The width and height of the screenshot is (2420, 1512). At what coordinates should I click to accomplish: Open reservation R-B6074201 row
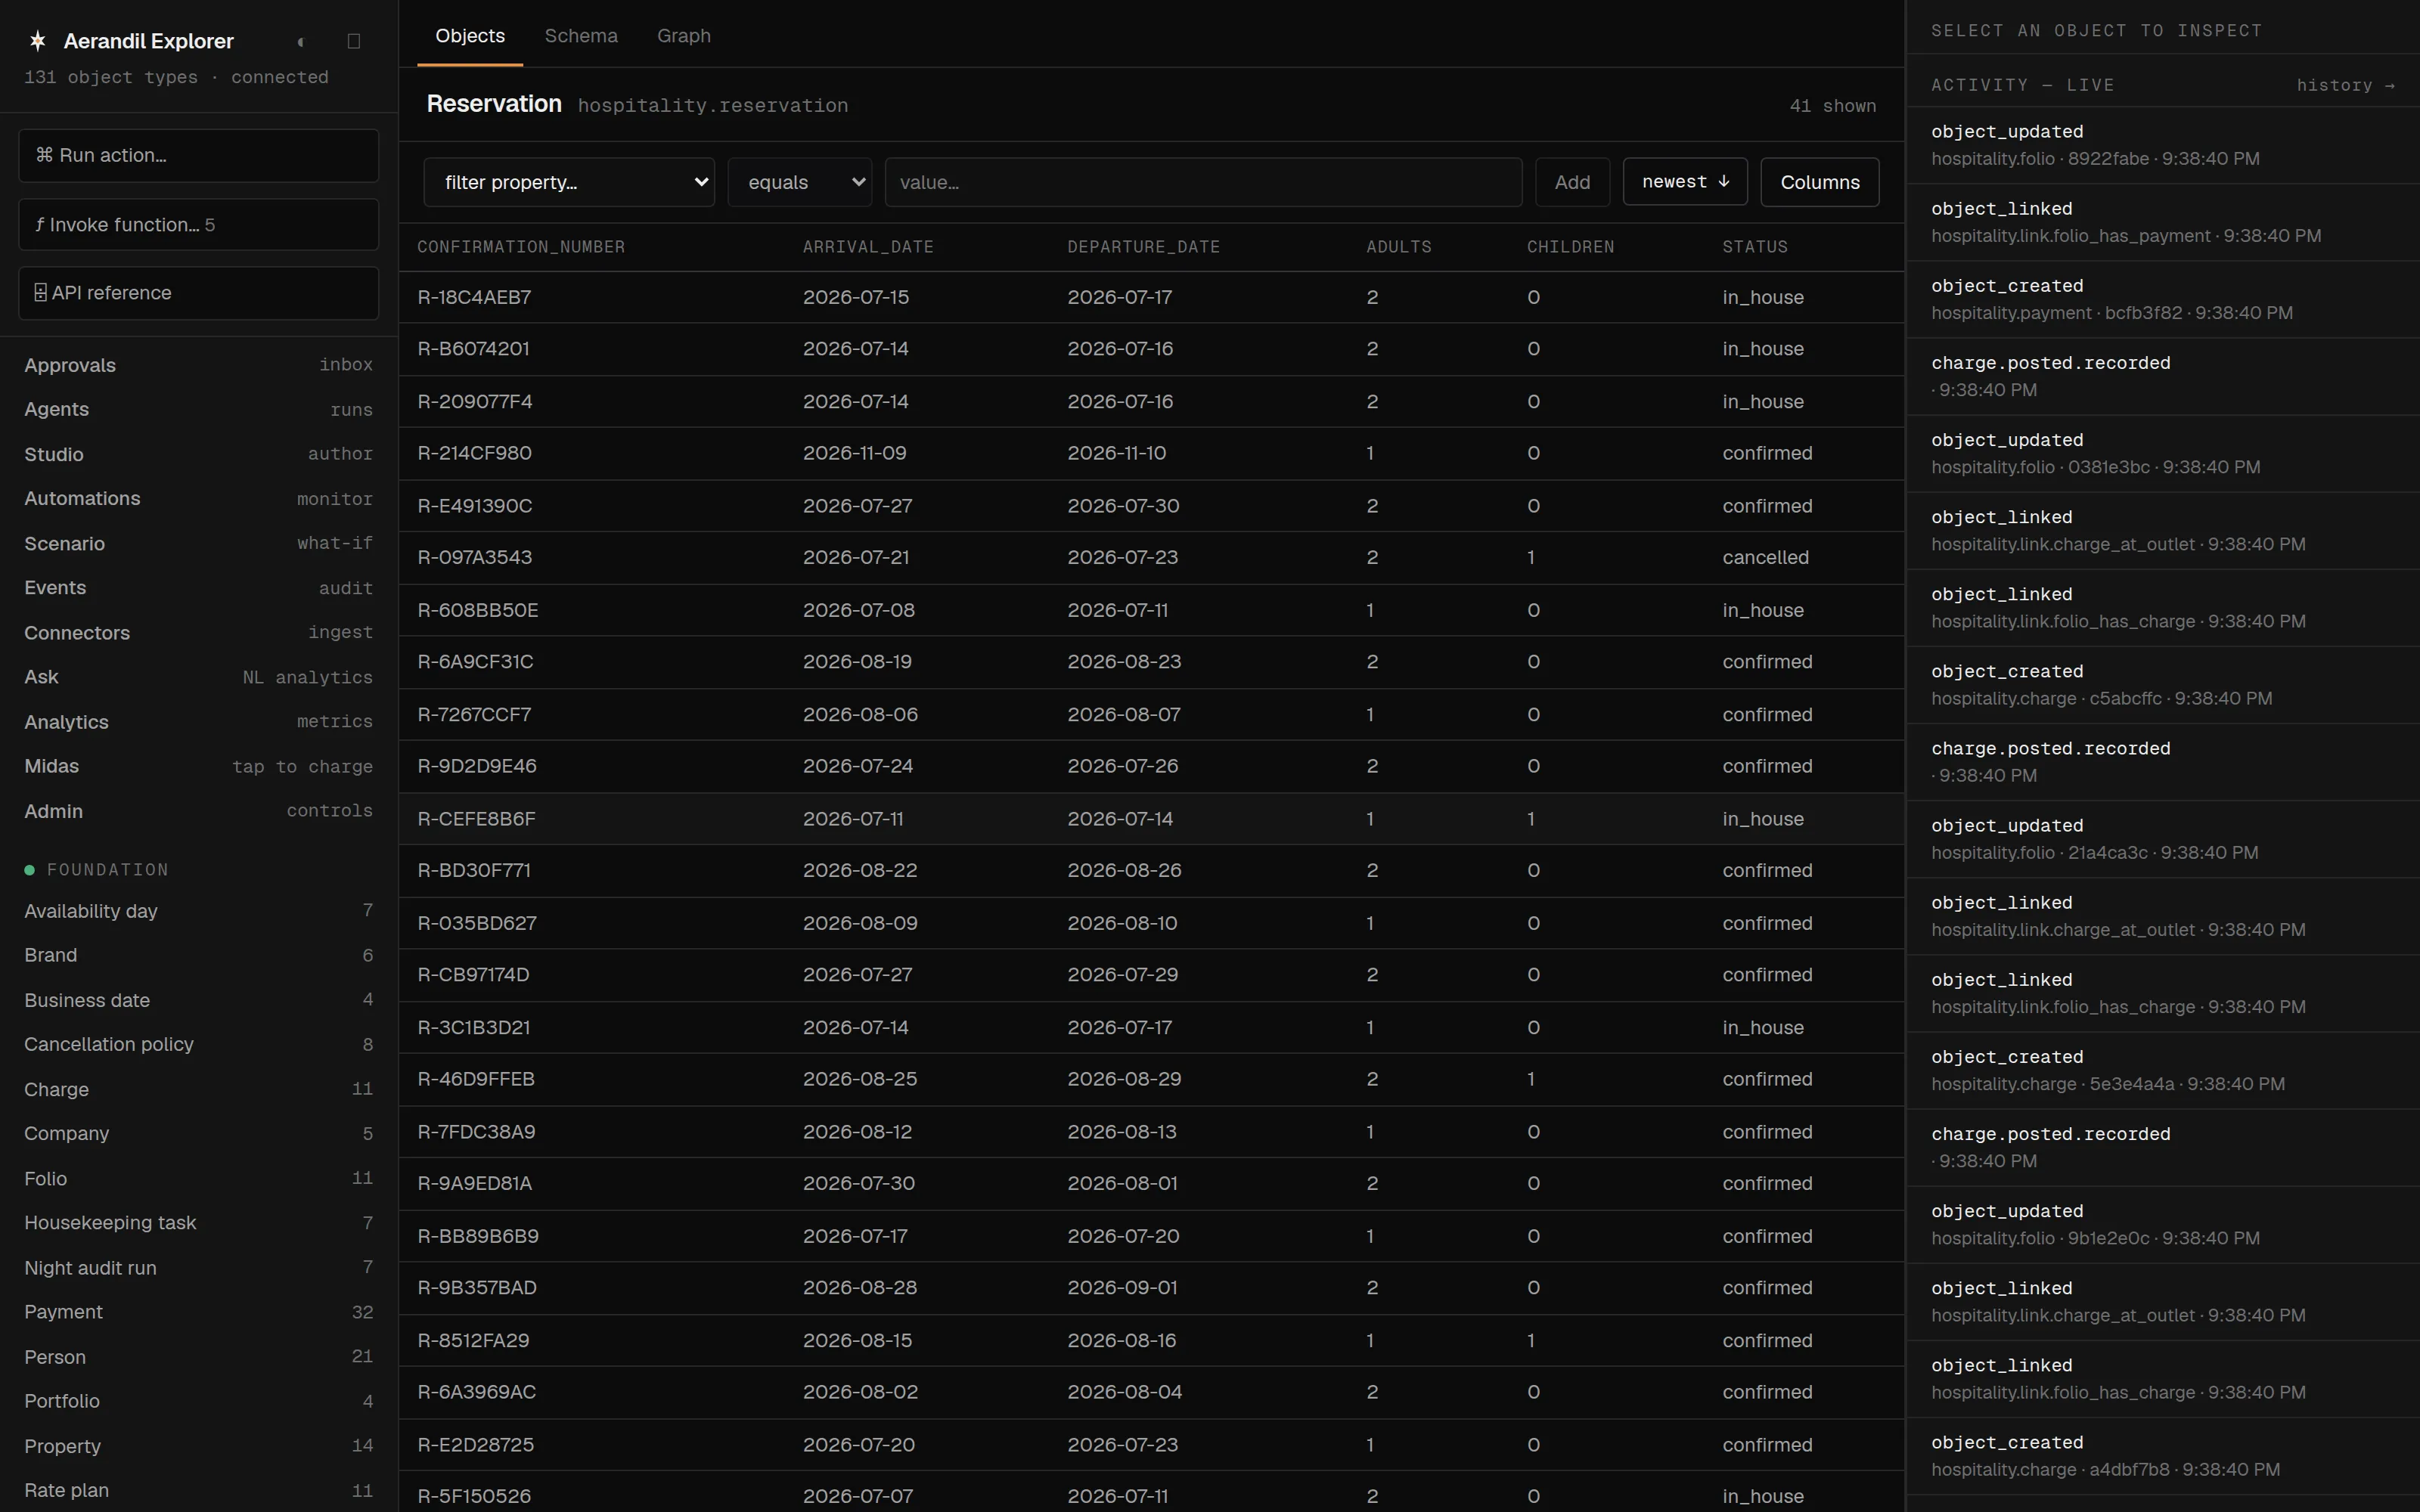1151,349
